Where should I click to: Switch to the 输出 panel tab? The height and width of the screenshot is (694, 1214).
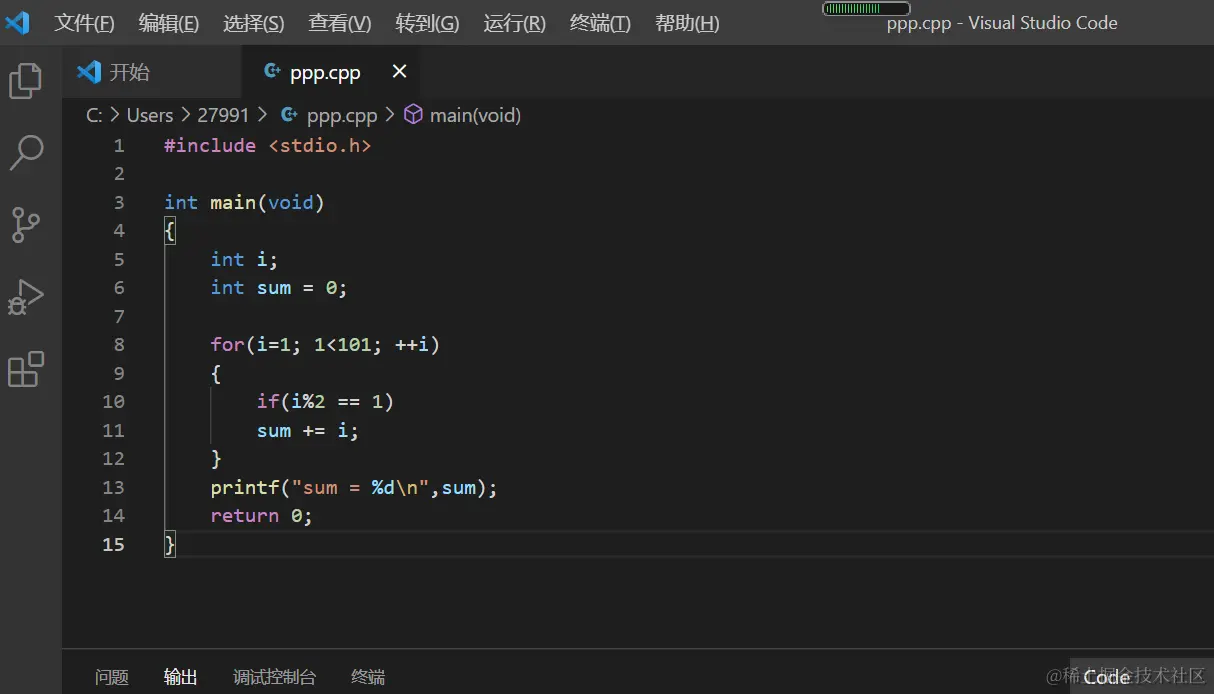181,677
